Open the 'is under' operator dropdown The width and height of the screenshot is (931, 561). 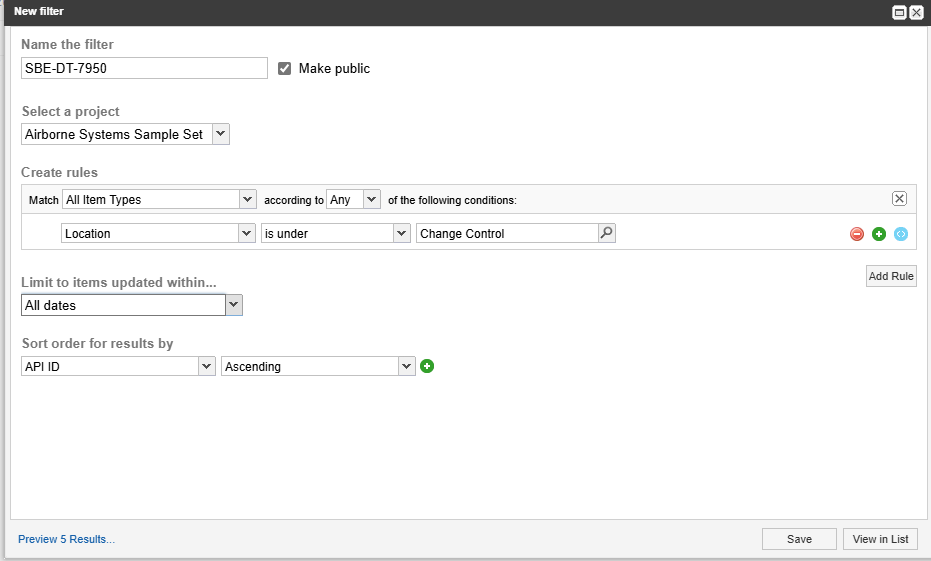(335, 233)
